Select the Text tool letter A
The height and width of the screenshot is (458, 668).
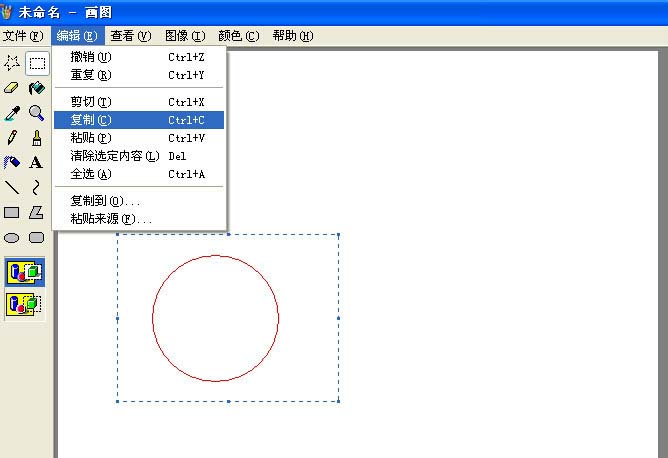coord(37,163)
